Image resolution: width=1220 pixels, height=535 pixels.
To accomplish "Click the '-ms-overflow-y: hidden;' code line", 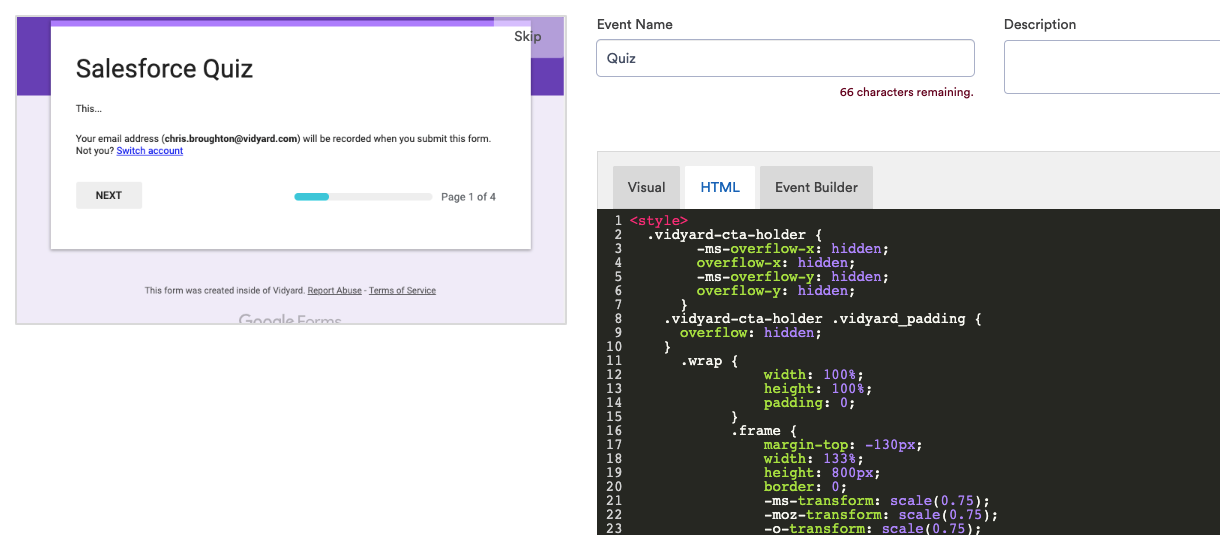I will [792, 277].
